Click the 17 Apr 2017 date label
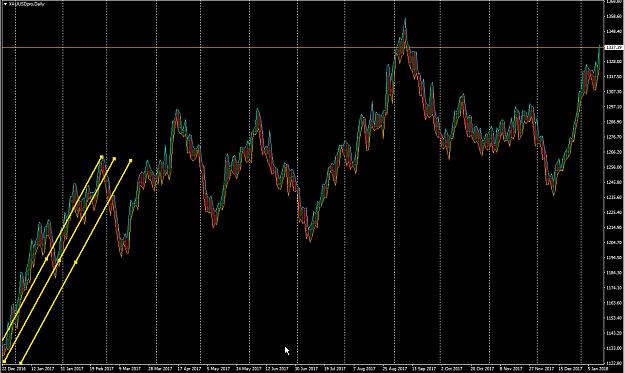The image size is (625, 373). pyautogui.click(x=189, y=369)
